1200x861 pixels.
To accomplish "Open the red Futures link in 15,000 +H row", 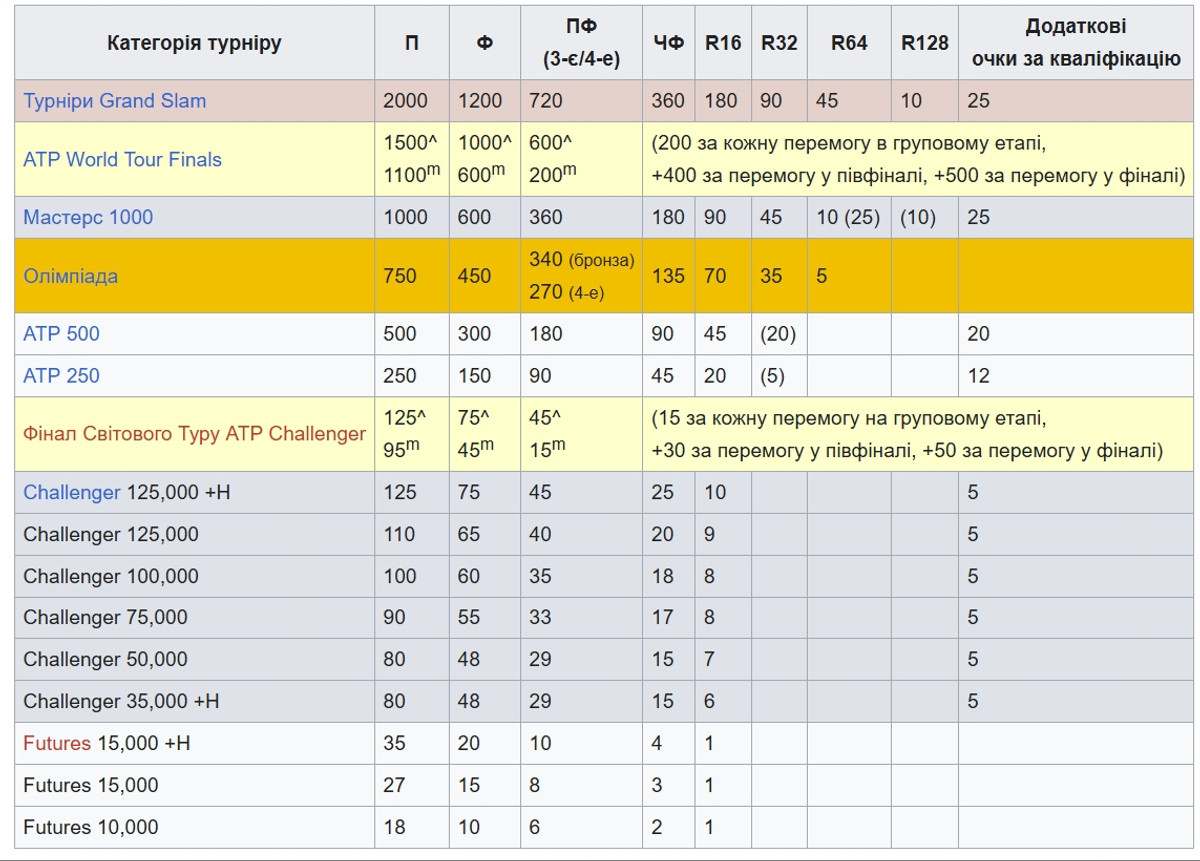I will 57,744.
